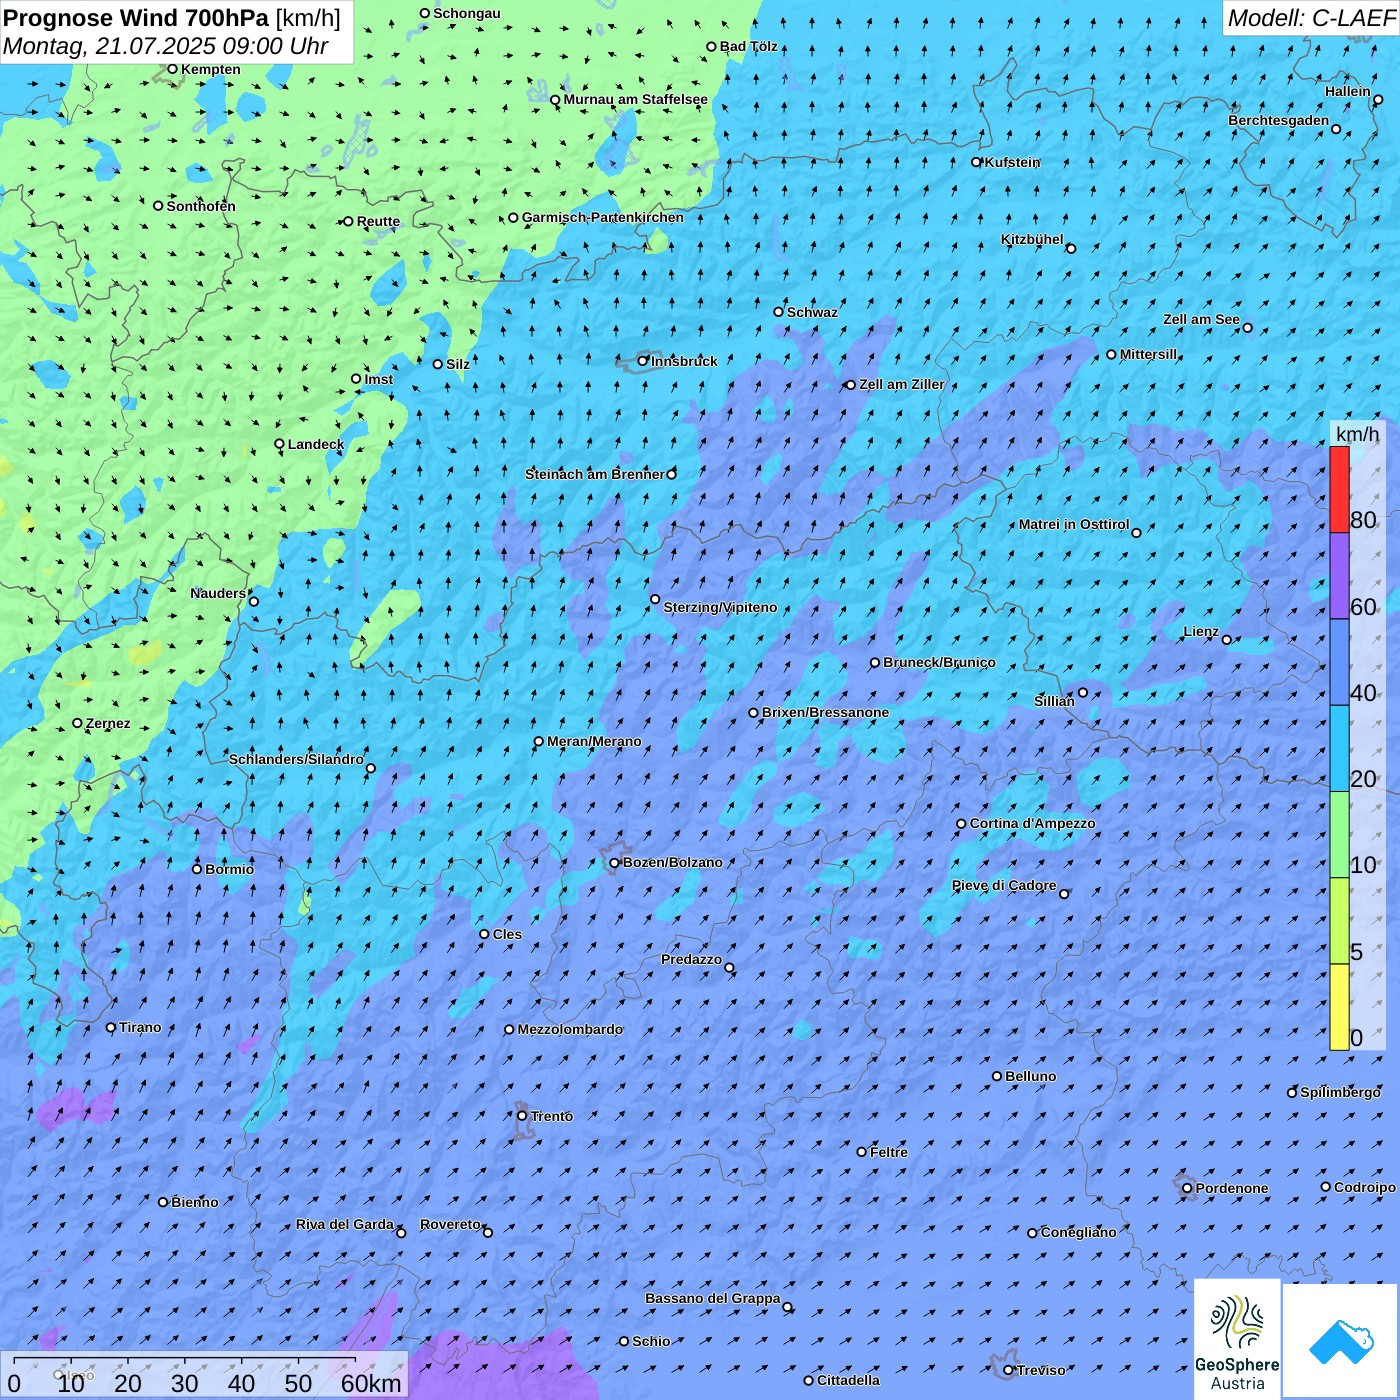The image size is (1400, 1400).
Task: Click the '60km' scale bar label
Action: tap(371, 1383)
